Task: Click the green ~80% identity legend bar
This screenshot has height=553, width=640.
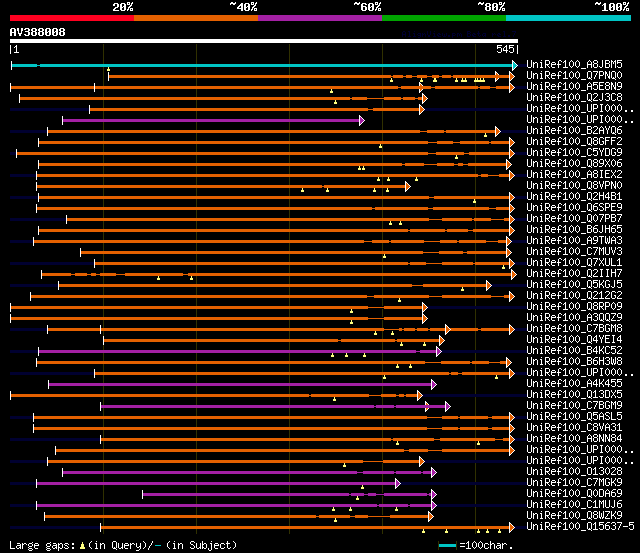Action: (x=444, y=18)
